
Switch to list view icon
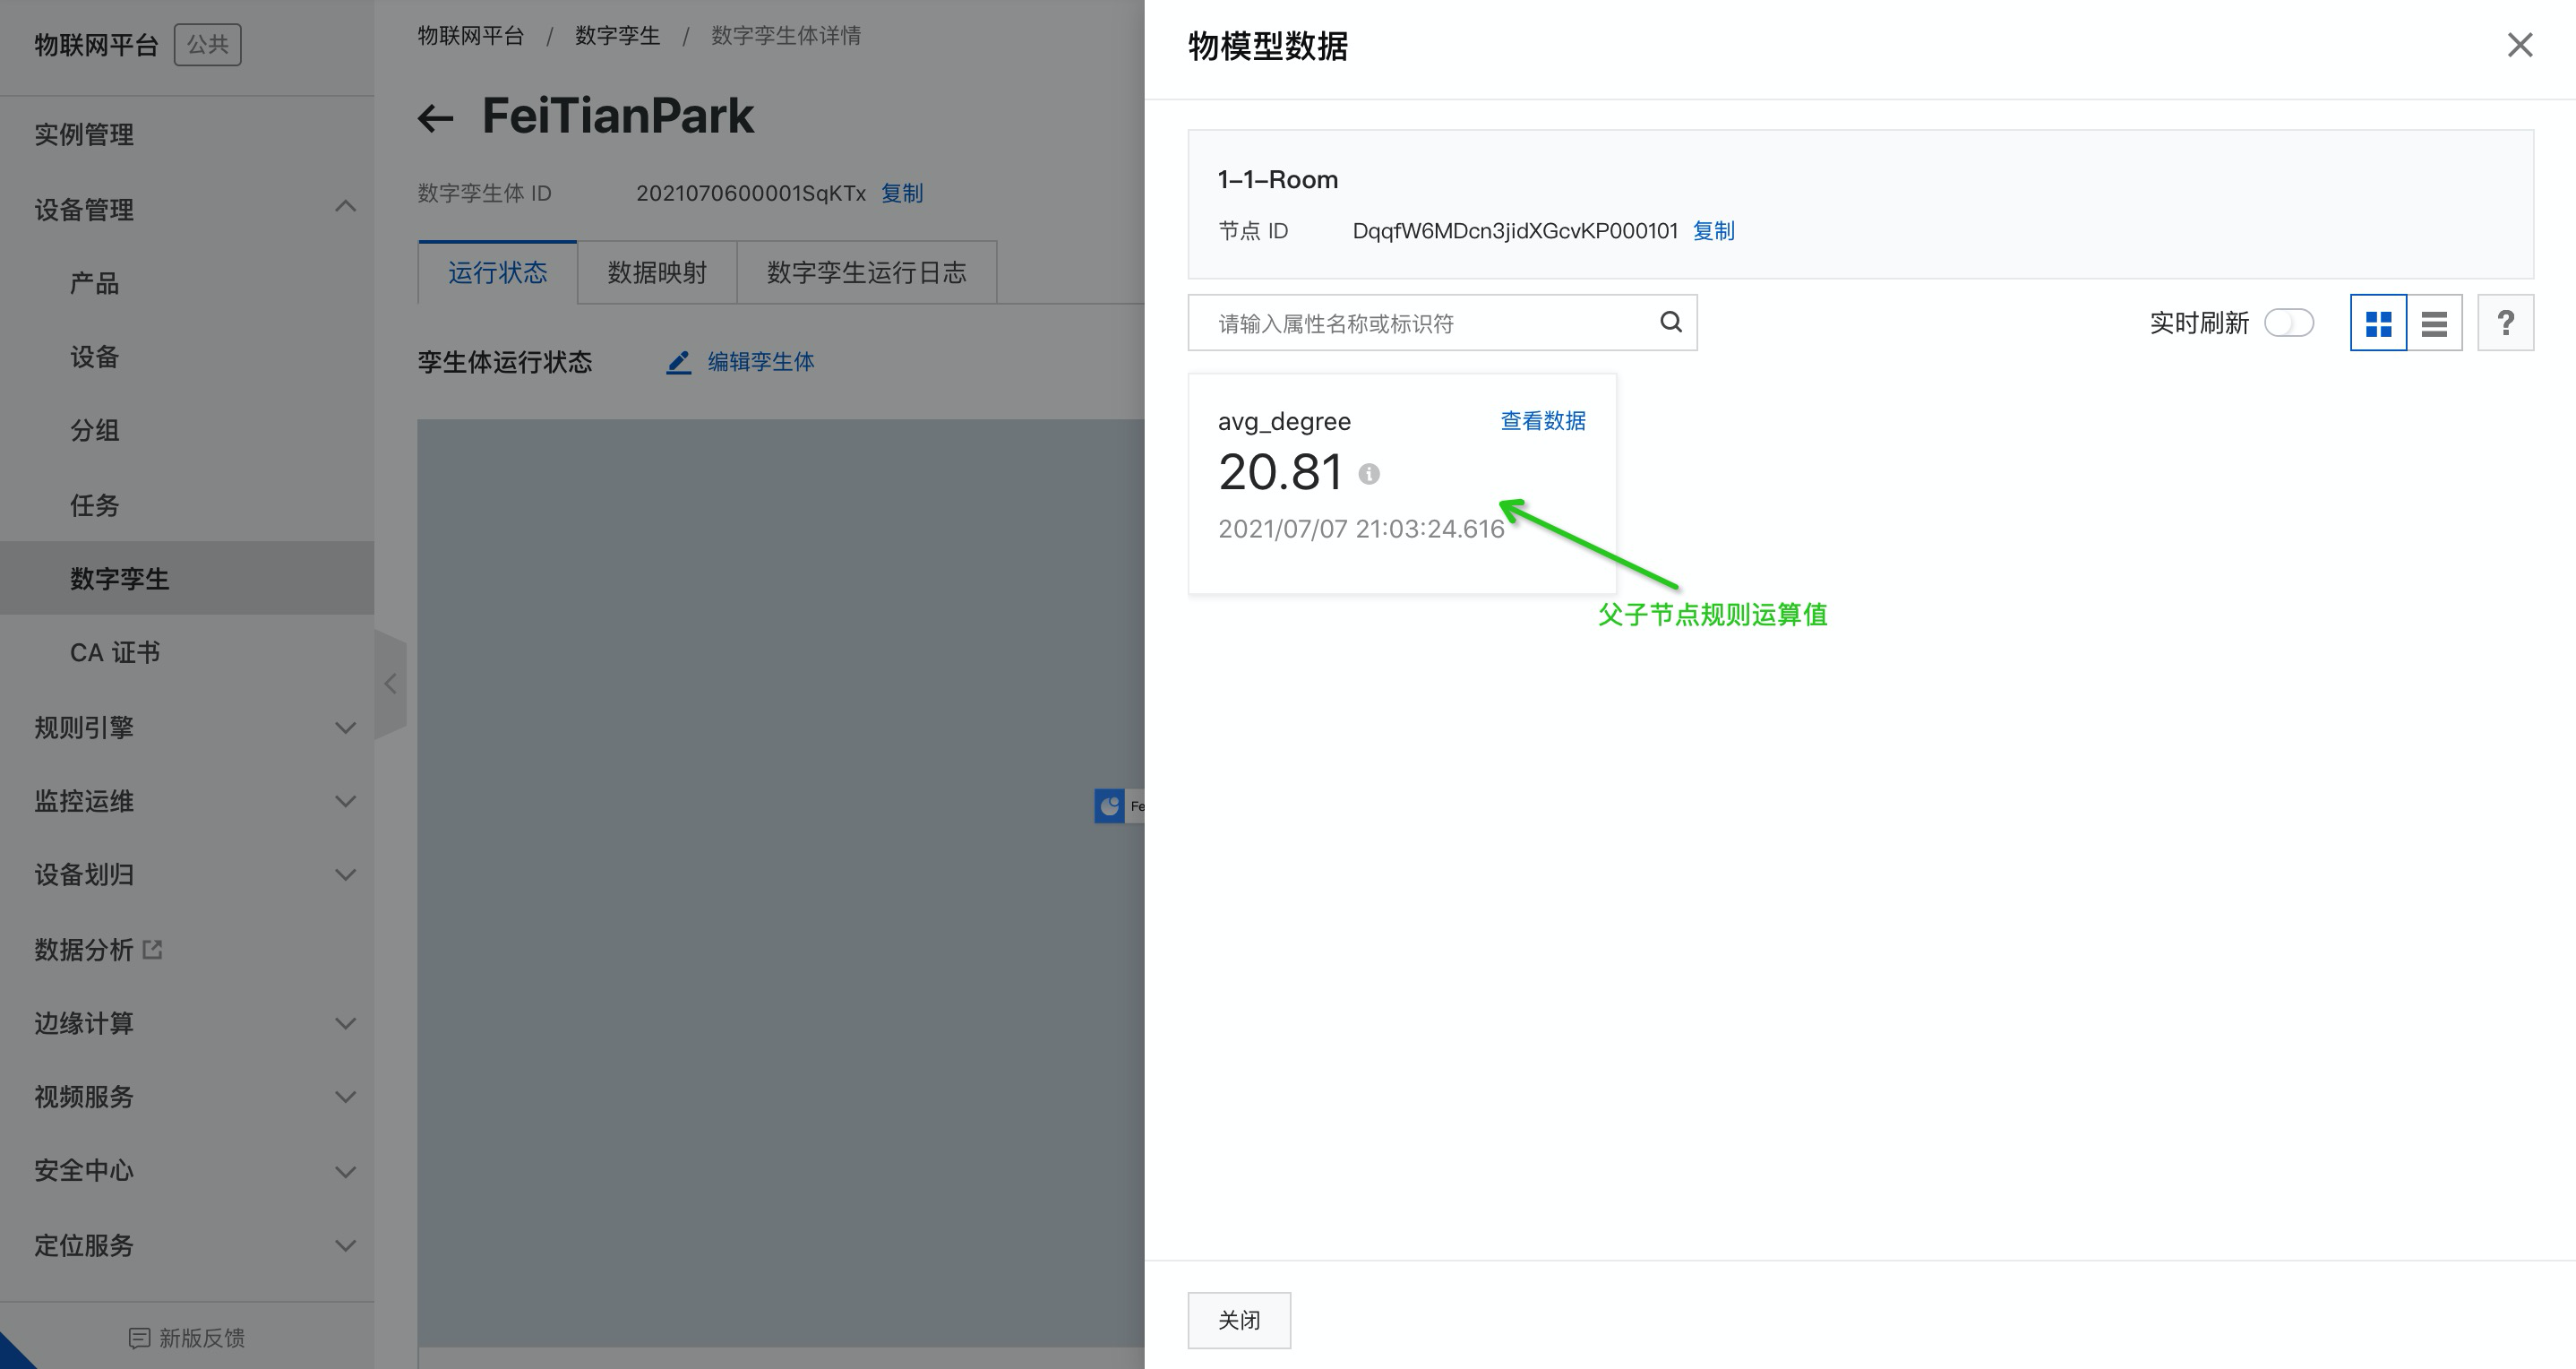pyautogui.click(x=2434, y=323)
